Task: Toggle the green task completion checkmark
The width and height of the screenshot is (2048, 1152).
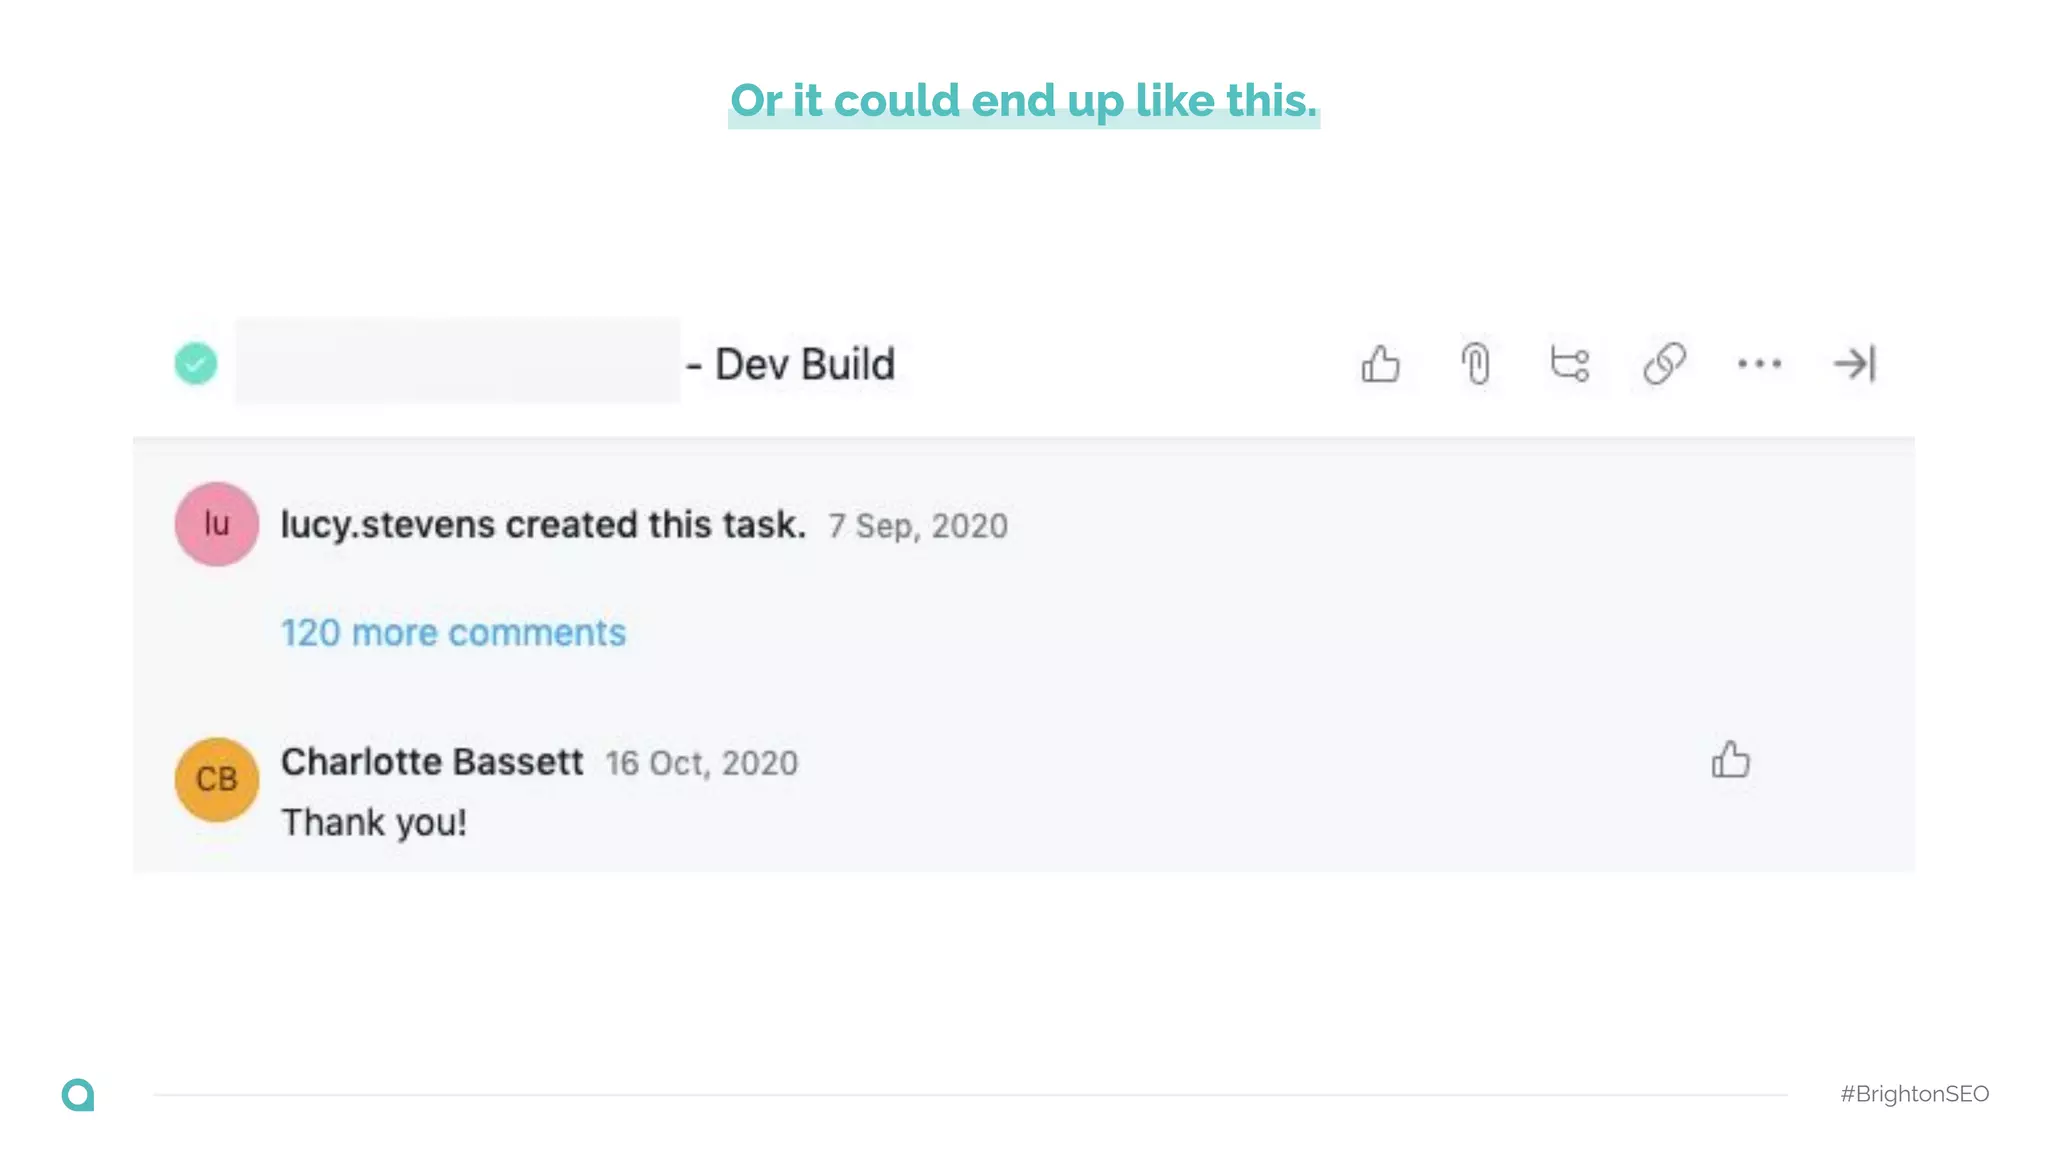Action: (x=196, y=363)
